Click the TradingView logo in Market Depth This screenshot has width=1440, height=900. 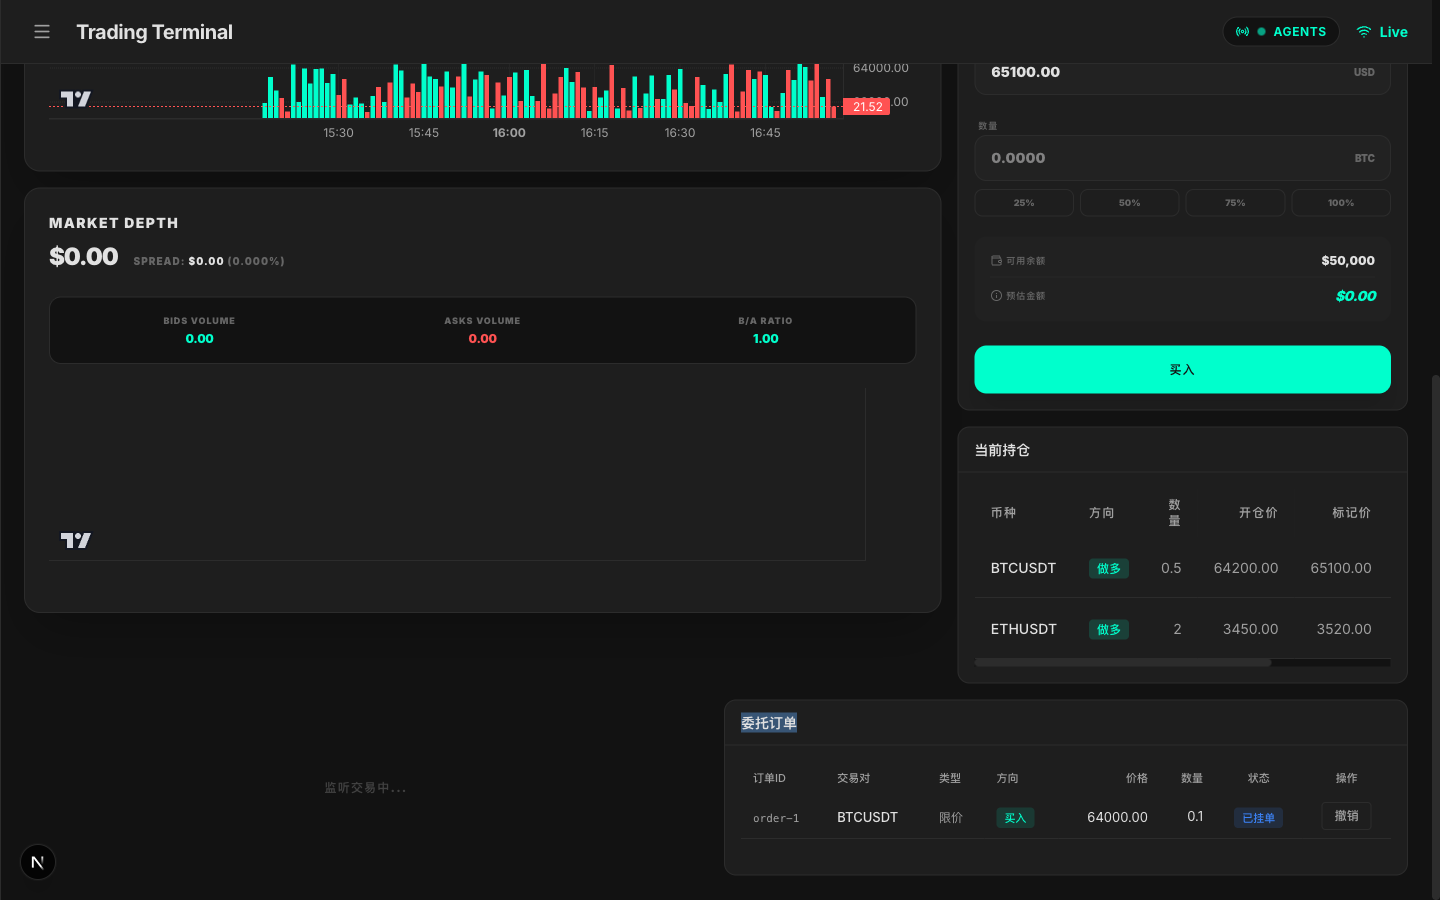pos(76,540)
